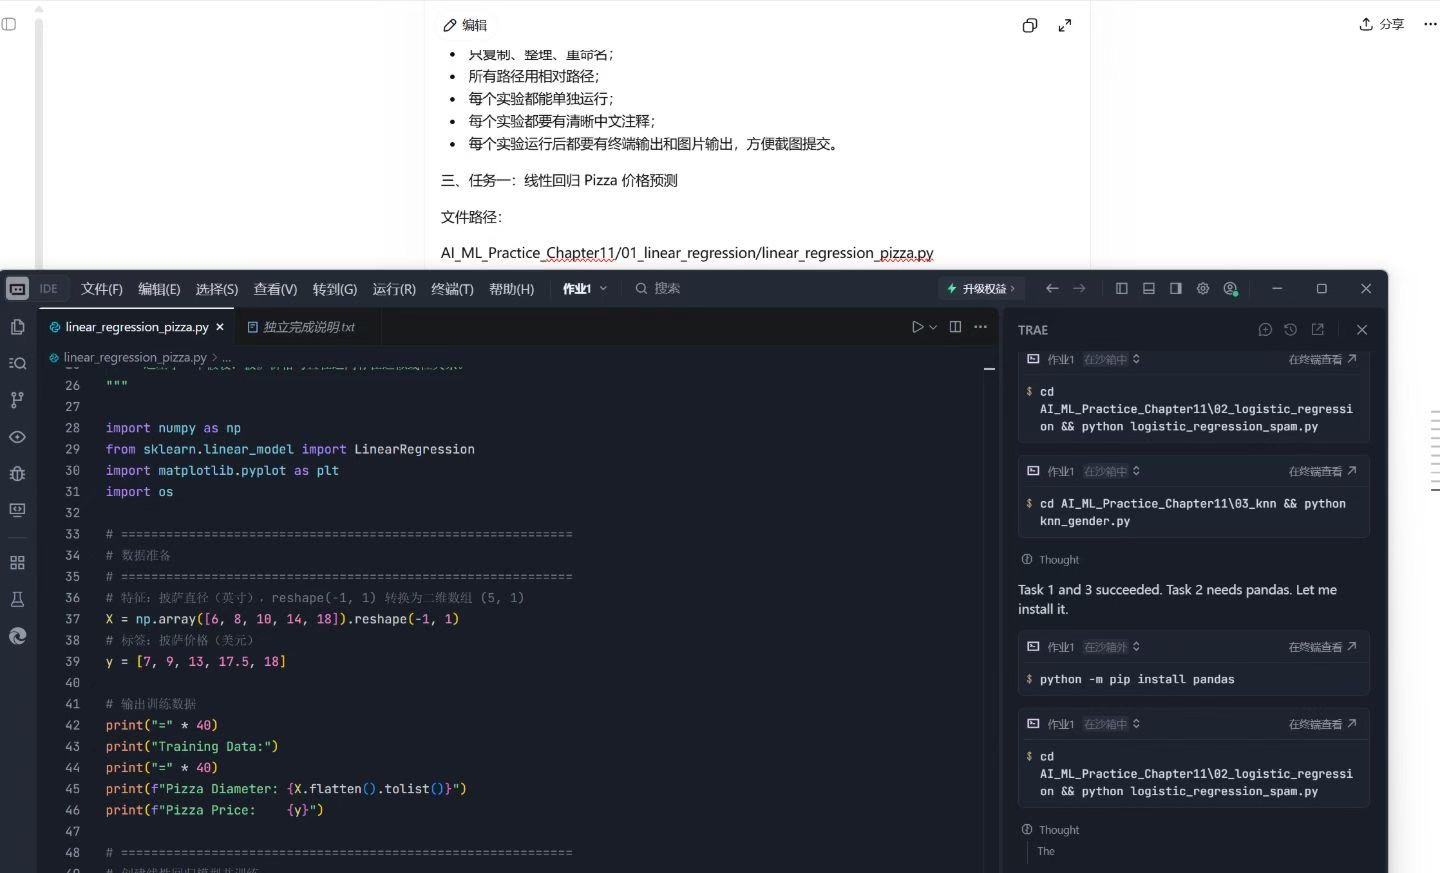The image size is (1440, 873).
Task: Pop out the TRAE panel to window
Action: [1318, 329]
